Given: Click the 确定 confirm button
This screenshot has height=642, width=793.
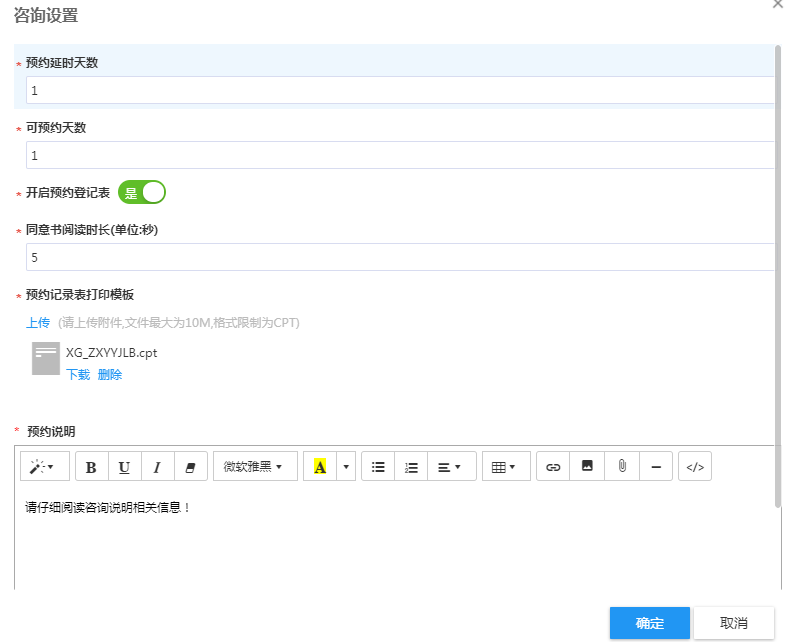Looking at the screenshot, I should pyautogui.click(x=649, y=623).
